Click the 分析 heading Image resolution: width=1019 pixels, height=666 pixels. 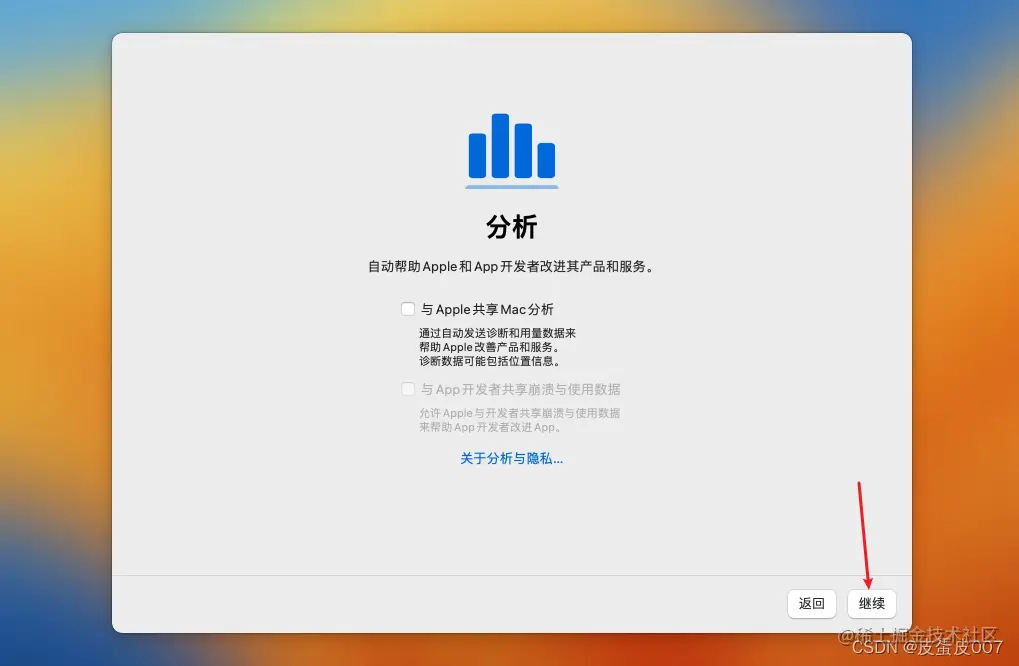pos(511,227)
